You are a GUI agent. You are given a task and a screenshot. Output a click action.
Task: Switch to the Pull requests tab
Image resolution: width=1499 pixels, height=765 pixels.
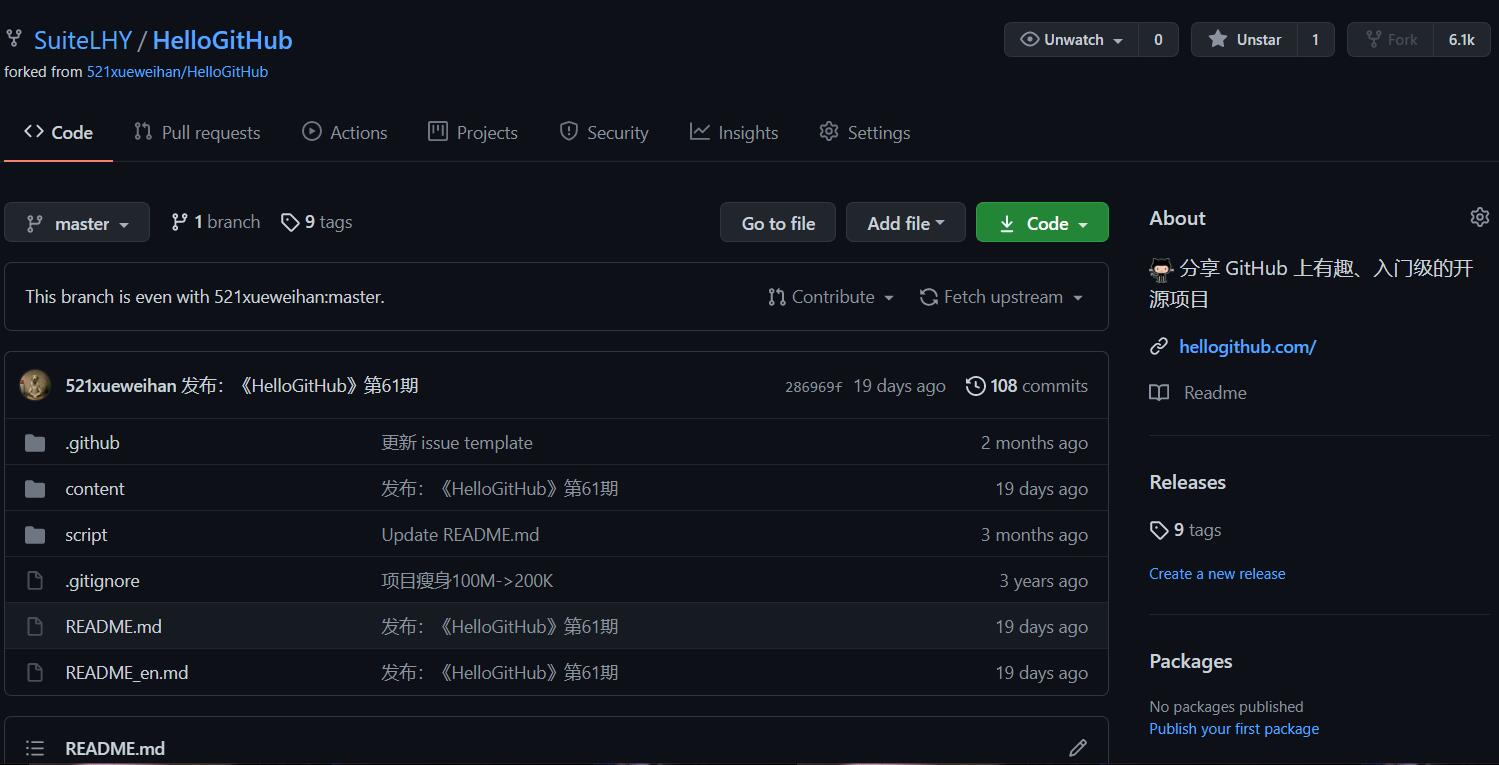pos(197,131)
